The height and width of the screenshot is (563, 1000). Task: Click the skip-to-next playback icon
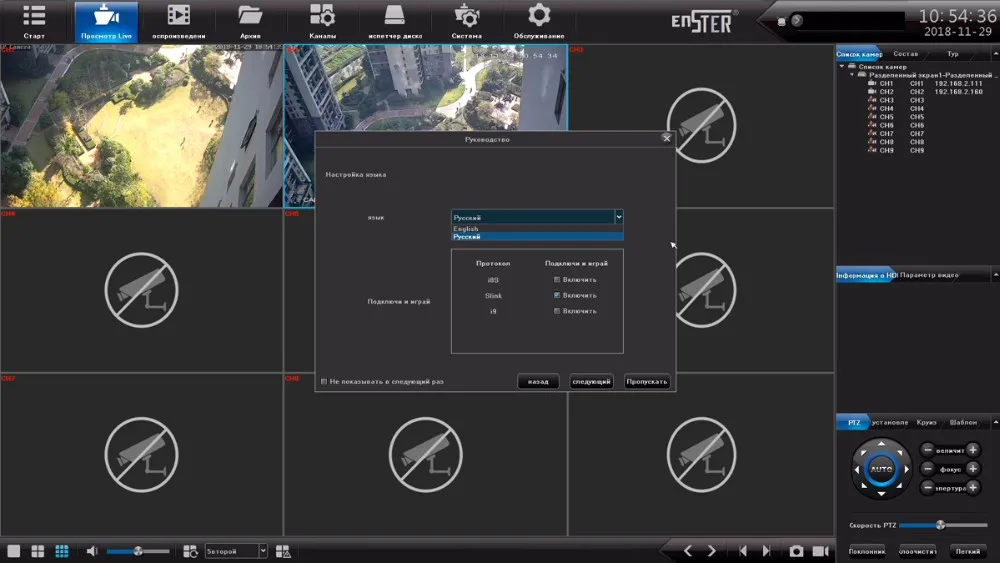pyautogui.click(x=767, y=551)
